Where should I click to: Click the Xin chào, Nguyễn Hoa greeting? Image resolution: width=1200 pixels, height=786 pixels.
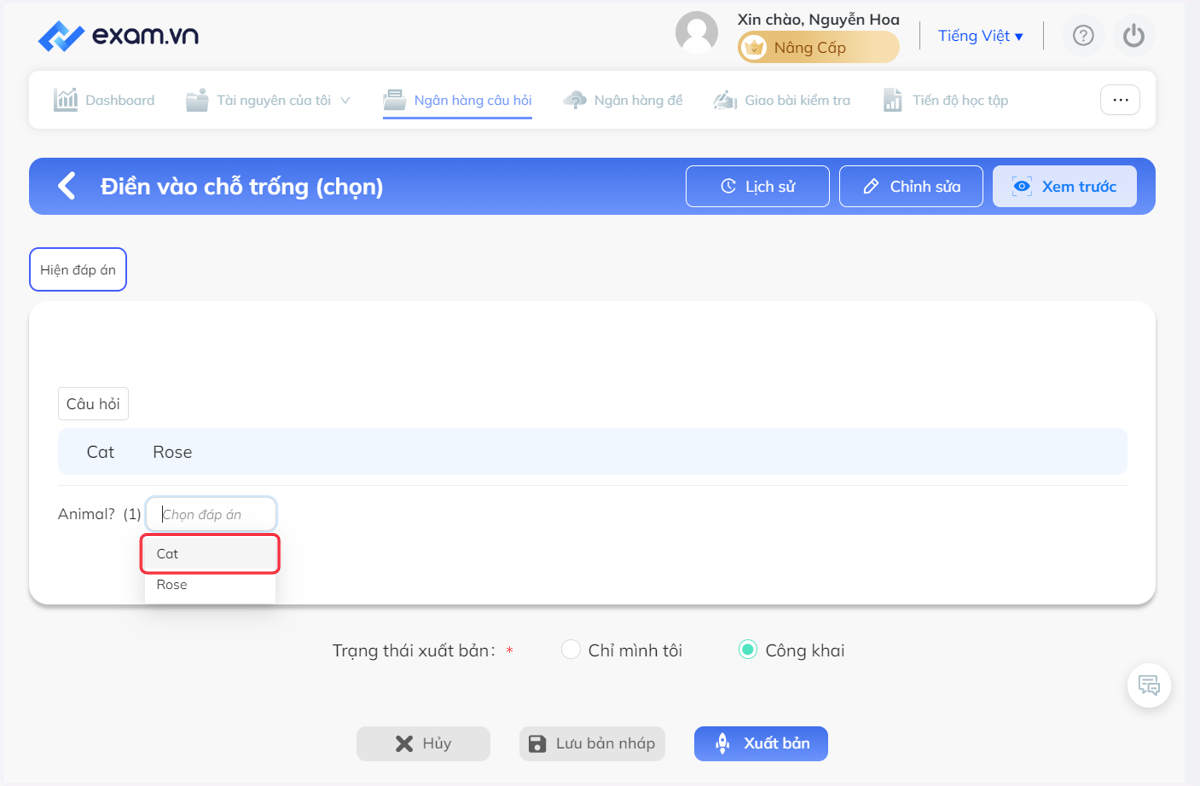[x=818, y=19]
